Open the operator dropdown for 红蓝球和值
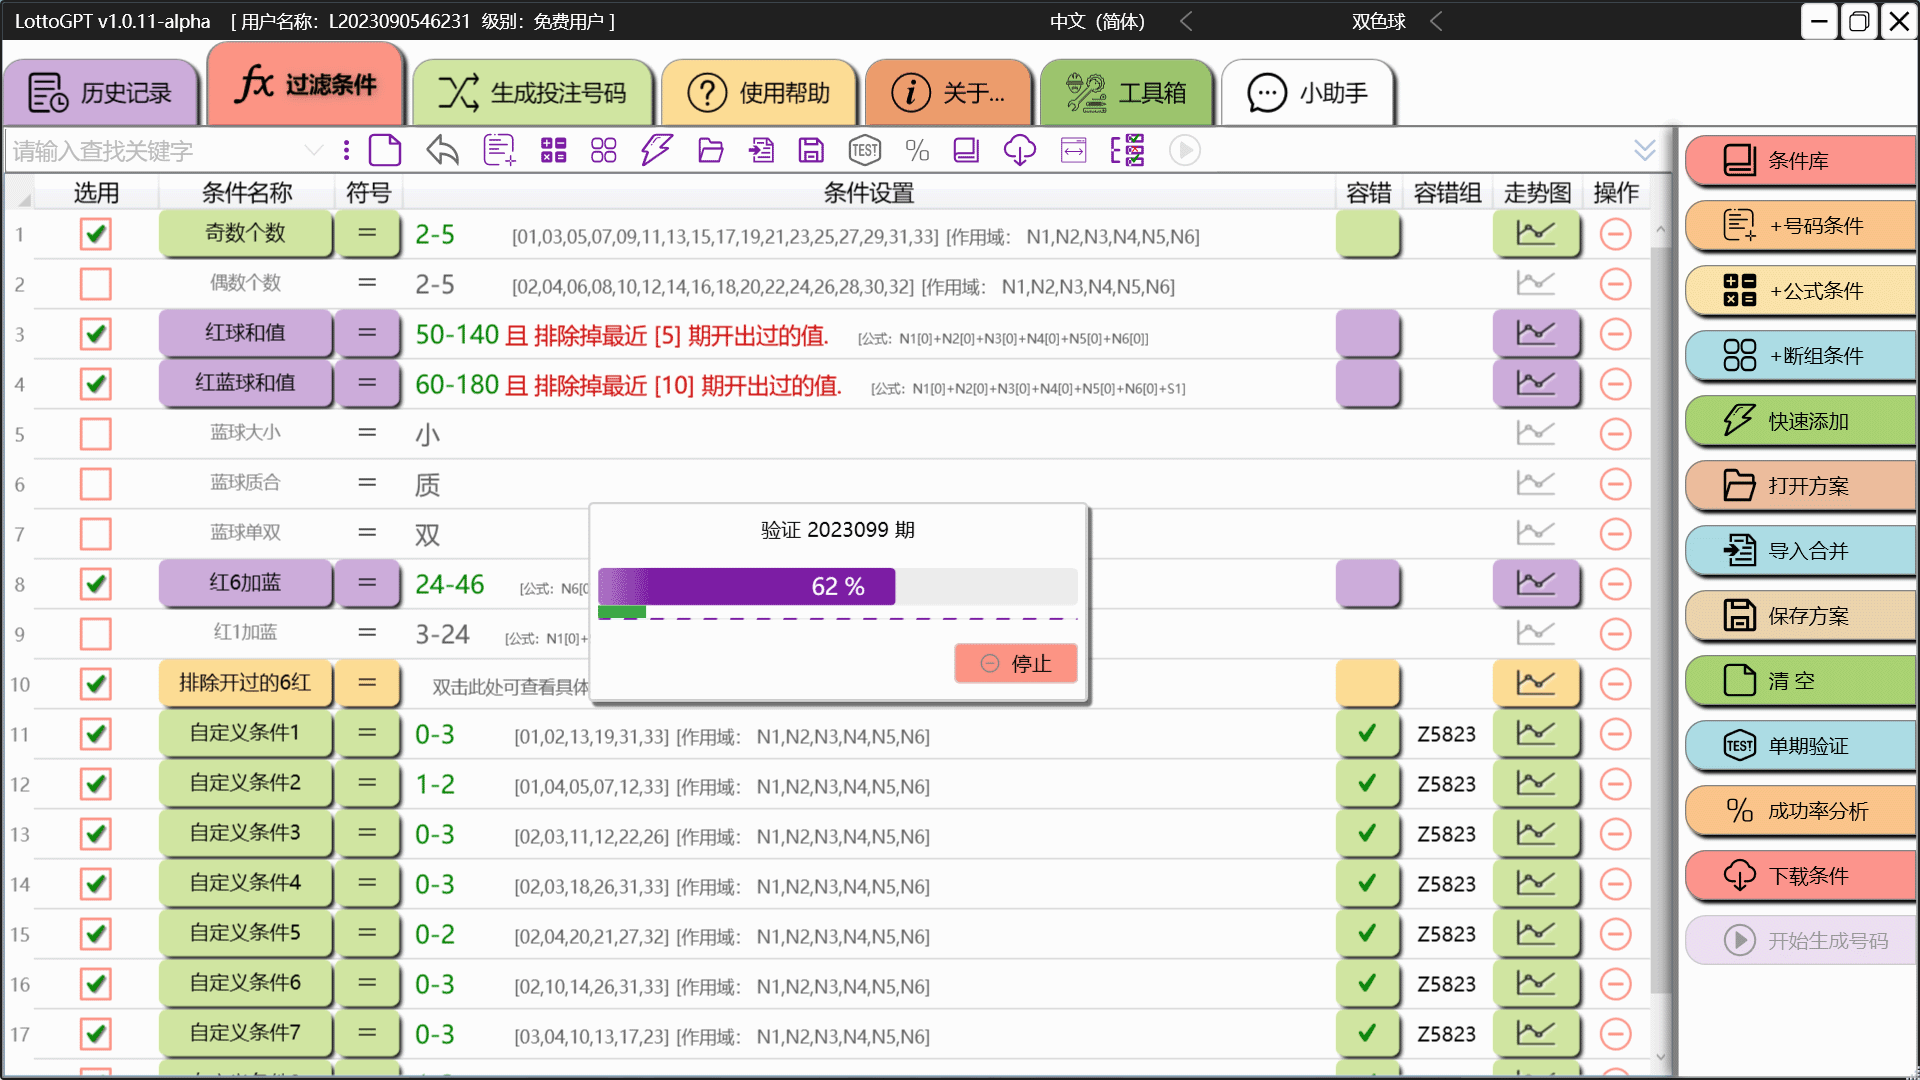Screen dimensions: 1920x1080 (367, 383)
